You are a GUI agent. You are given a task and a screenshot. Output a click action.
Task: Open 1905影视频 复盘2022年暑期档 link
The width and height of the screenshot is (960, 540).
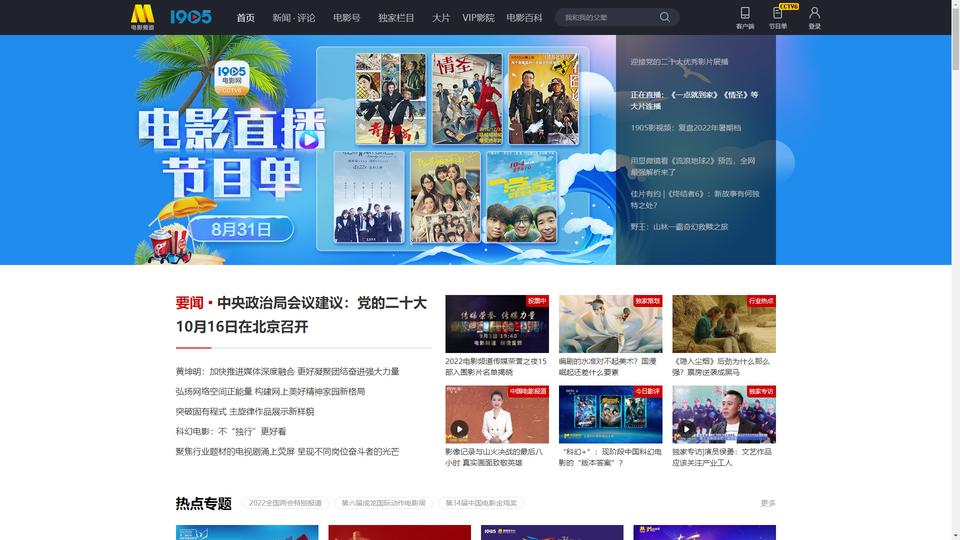point(686,128)
